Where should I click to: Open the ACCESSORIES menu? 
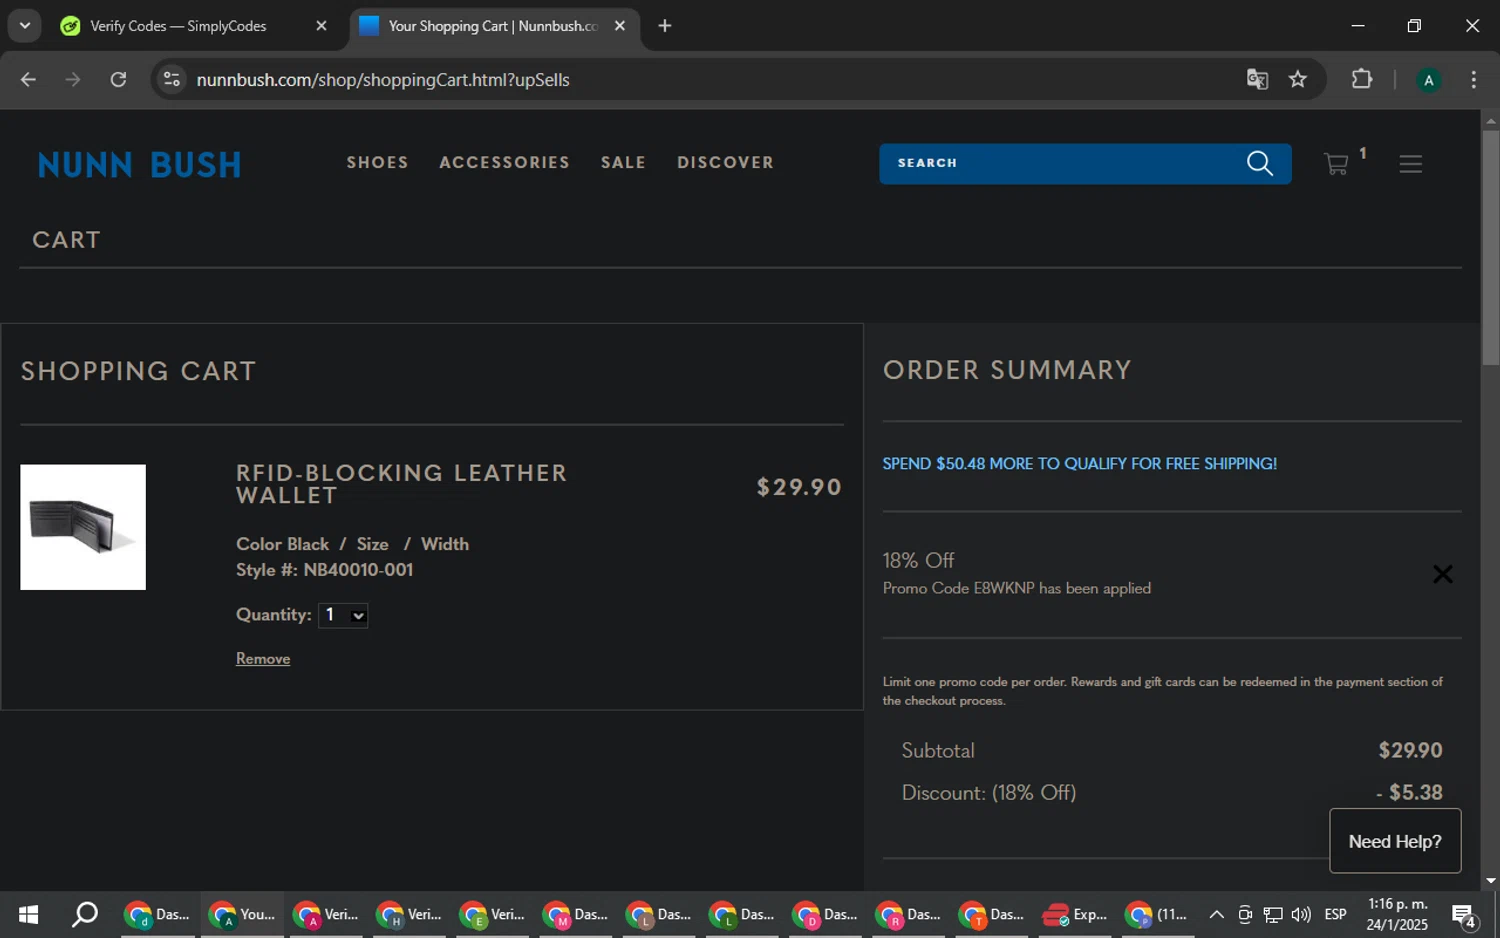click(504, 162)
